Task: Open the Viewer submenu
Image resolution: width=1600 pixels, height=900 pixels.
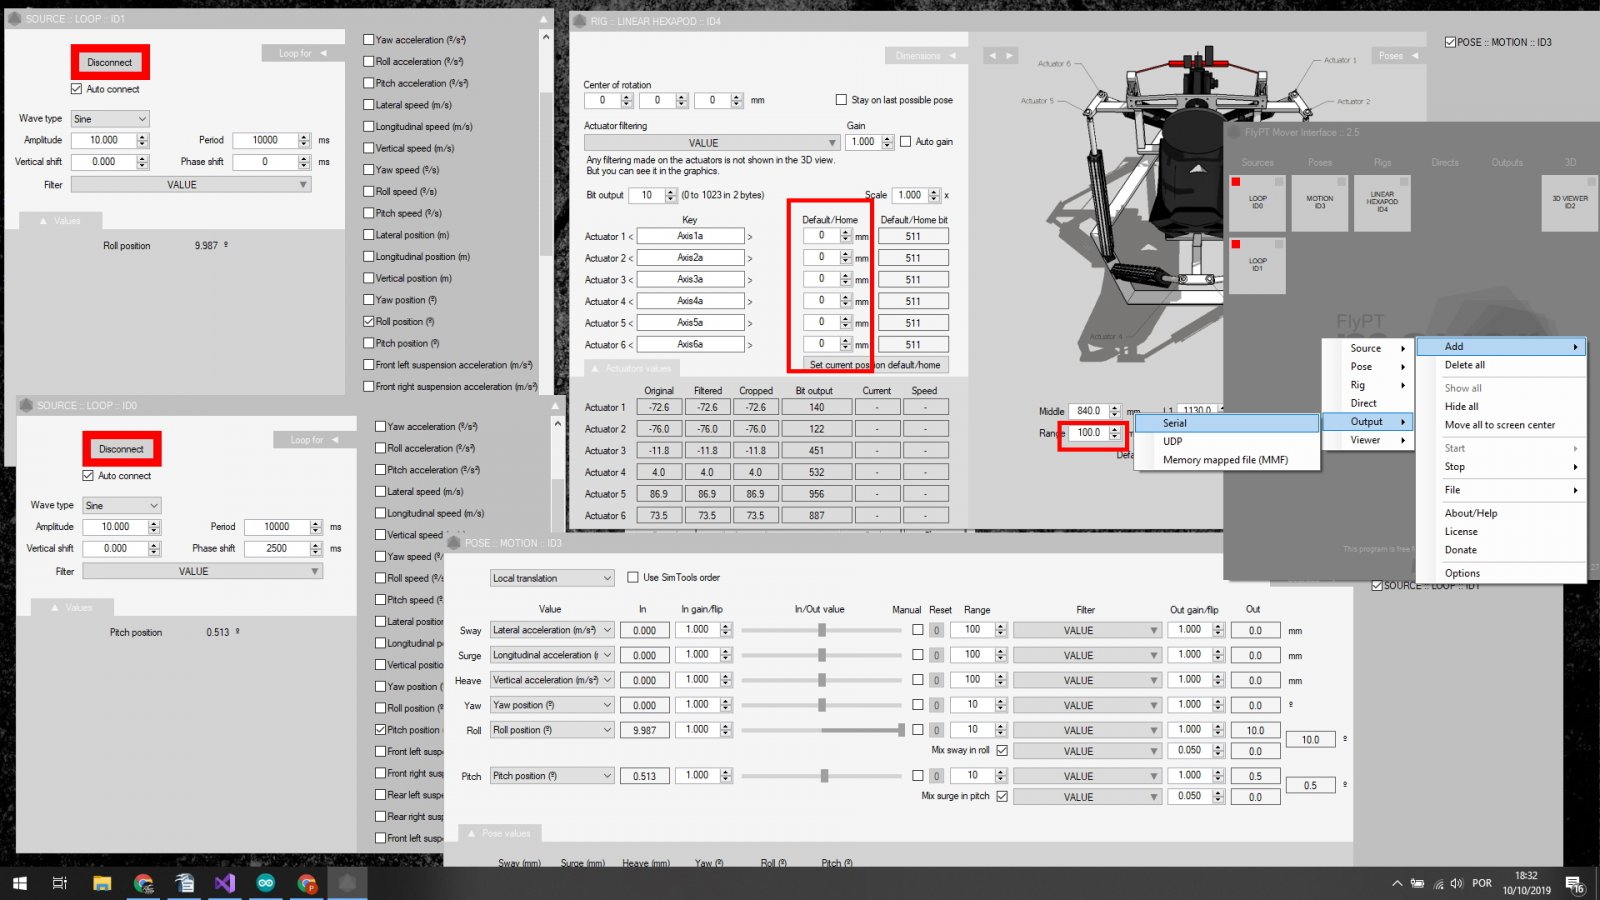Action: (1368, 440)
